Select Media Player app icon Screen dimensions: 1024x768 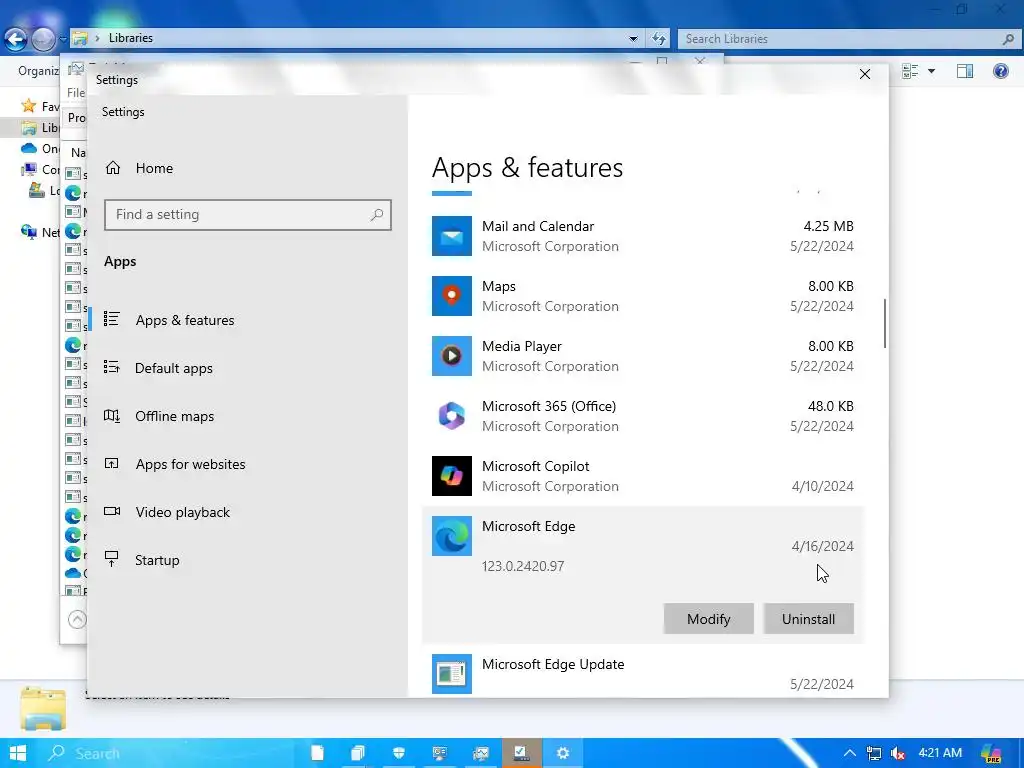pyautogui.click(x=451, y=356)
